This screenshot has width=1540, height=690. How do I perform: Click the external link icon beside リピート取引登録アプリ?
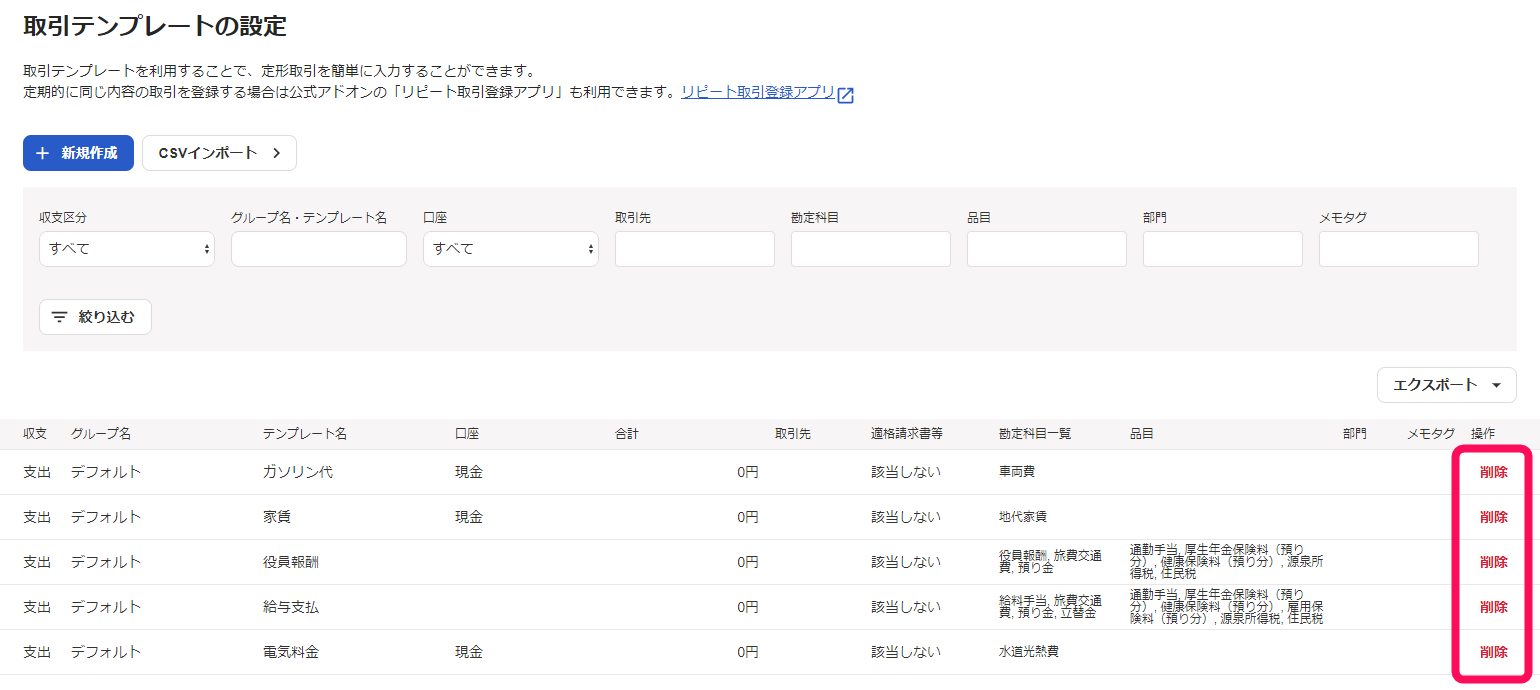(x=846, y=95)
